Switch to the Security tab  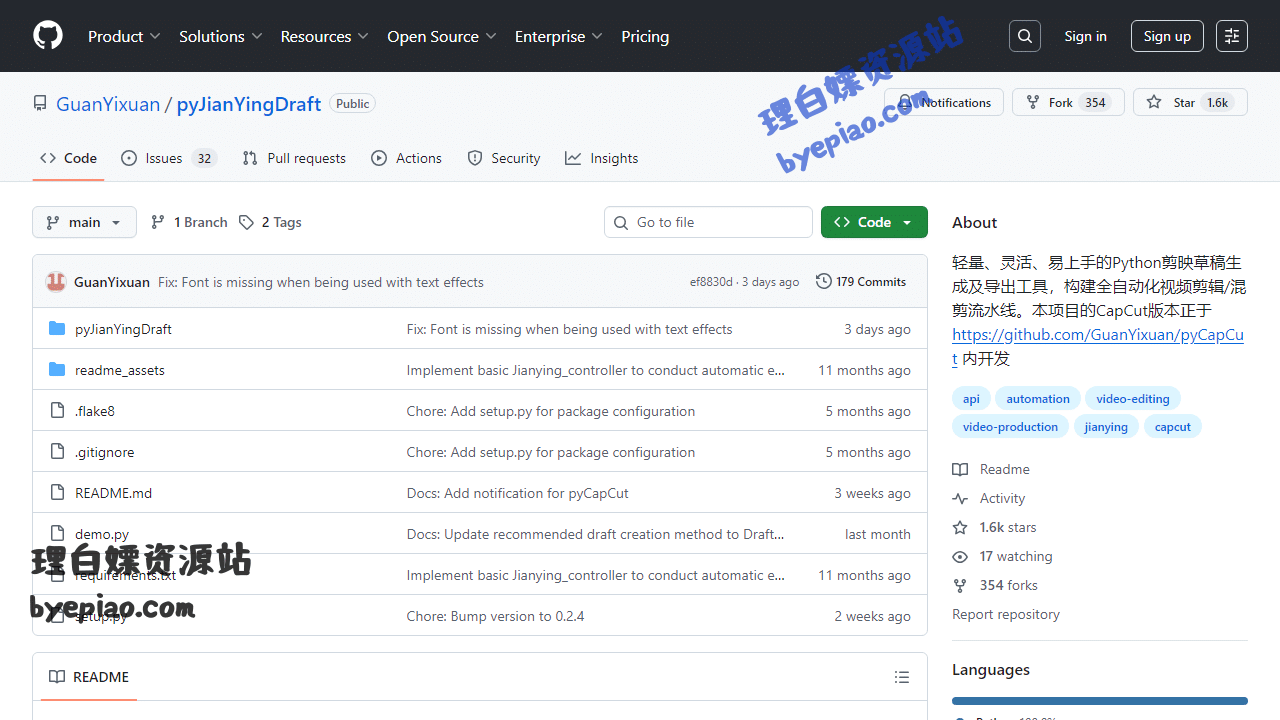pos(504,158)
